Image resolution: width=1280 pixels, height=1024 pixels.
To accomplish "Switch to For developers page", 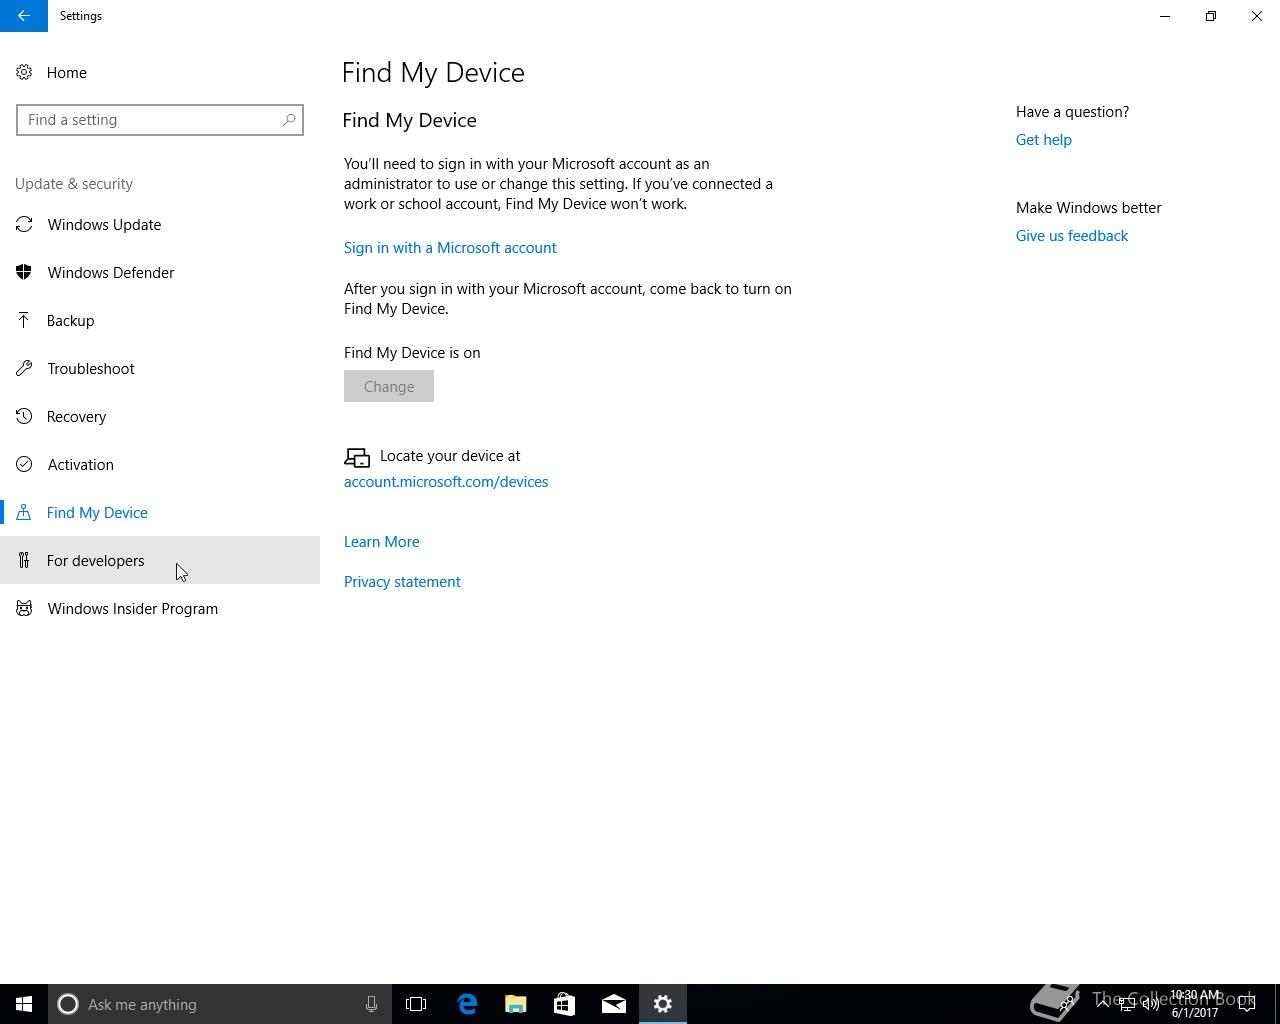I will click(160, 560).
